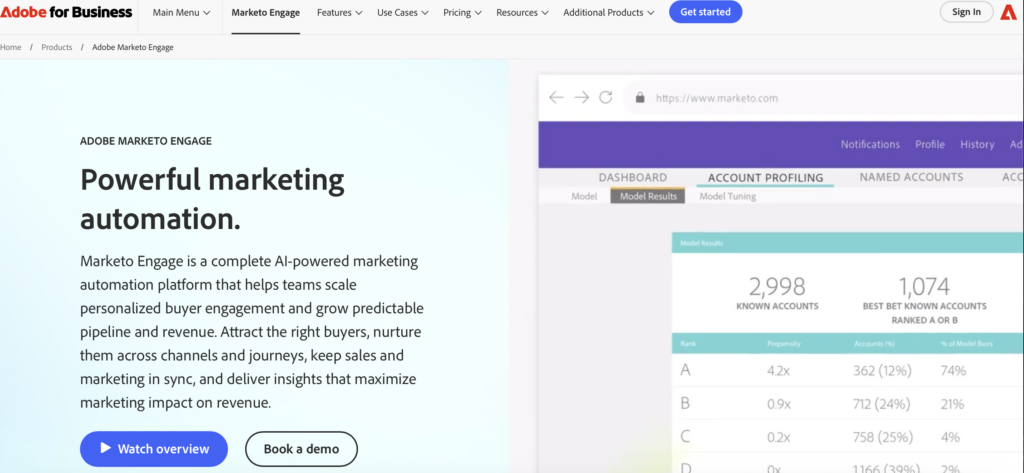Screen dimensions: 1024x473
Task: Select rank B row label
Action: (x=685, y=404)
